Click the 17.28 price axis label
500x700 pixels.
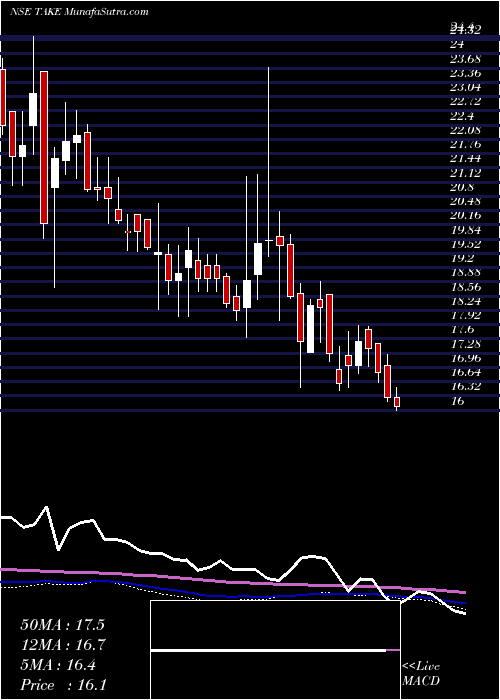point(465,344)
